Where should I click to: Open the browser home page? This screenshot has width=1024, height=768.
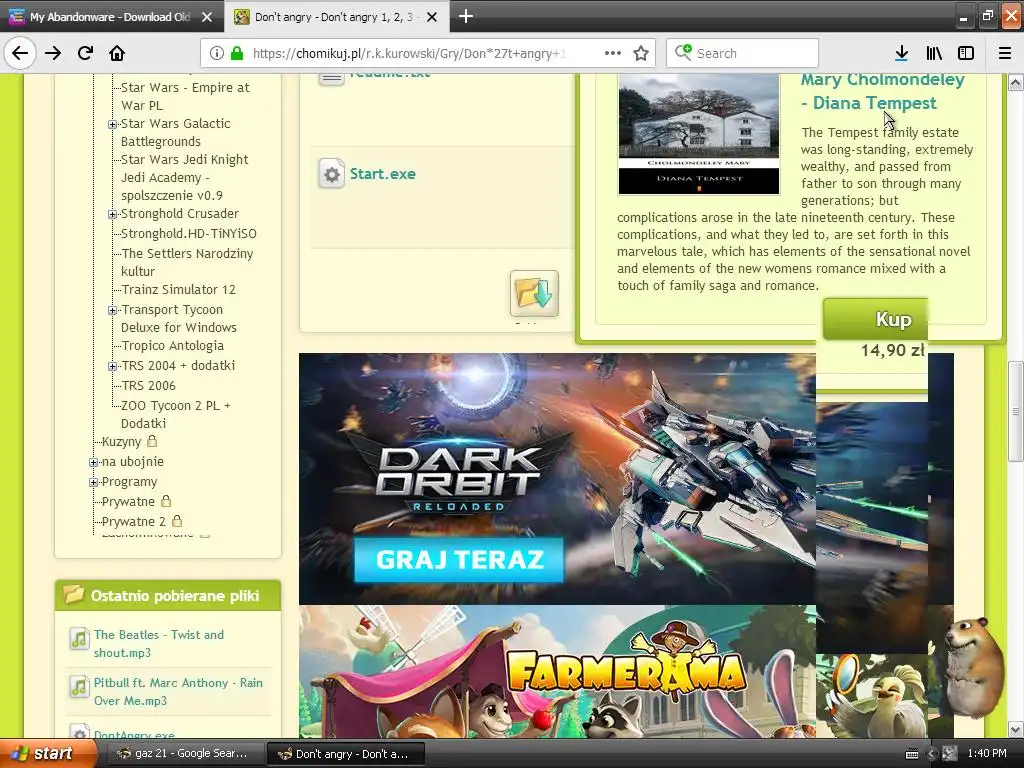click(117, 53)
